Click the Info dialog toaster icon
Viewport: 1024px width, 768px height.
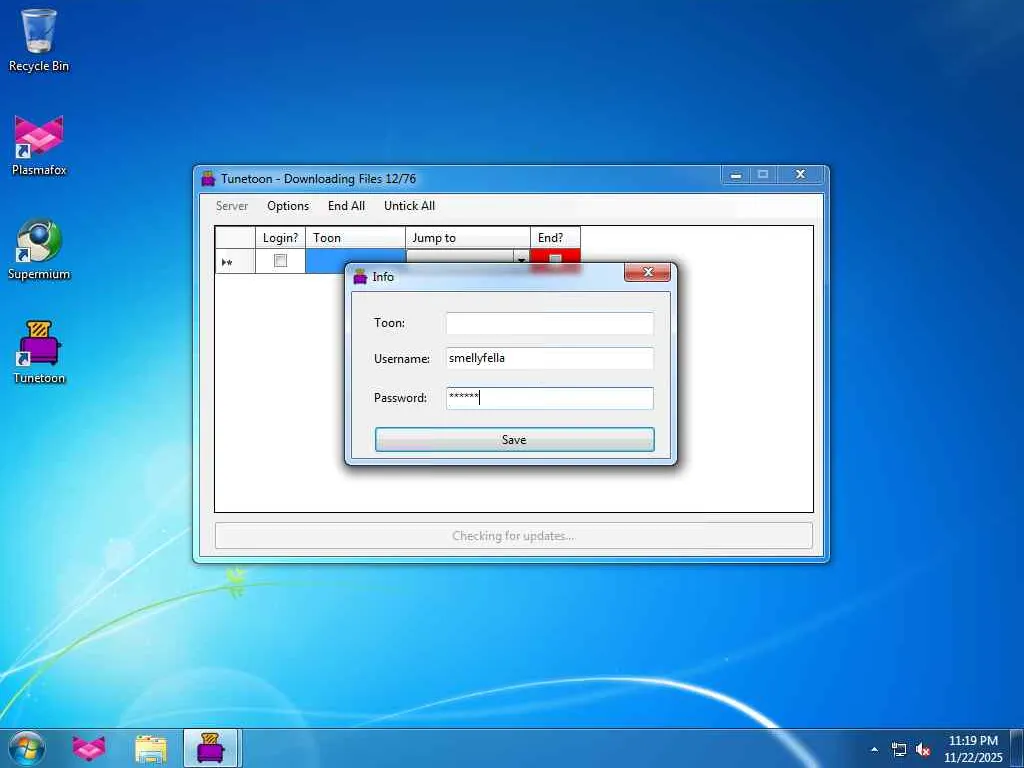coord(360,277)
